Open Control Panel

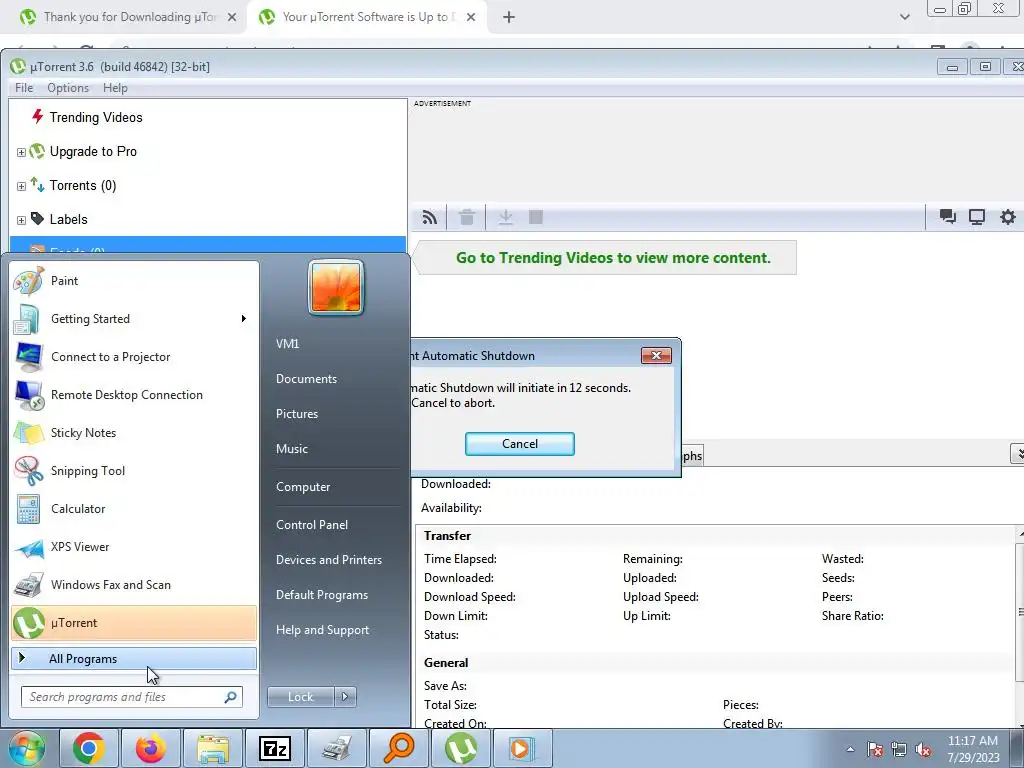pyautogui.click(x=312, y=525)
